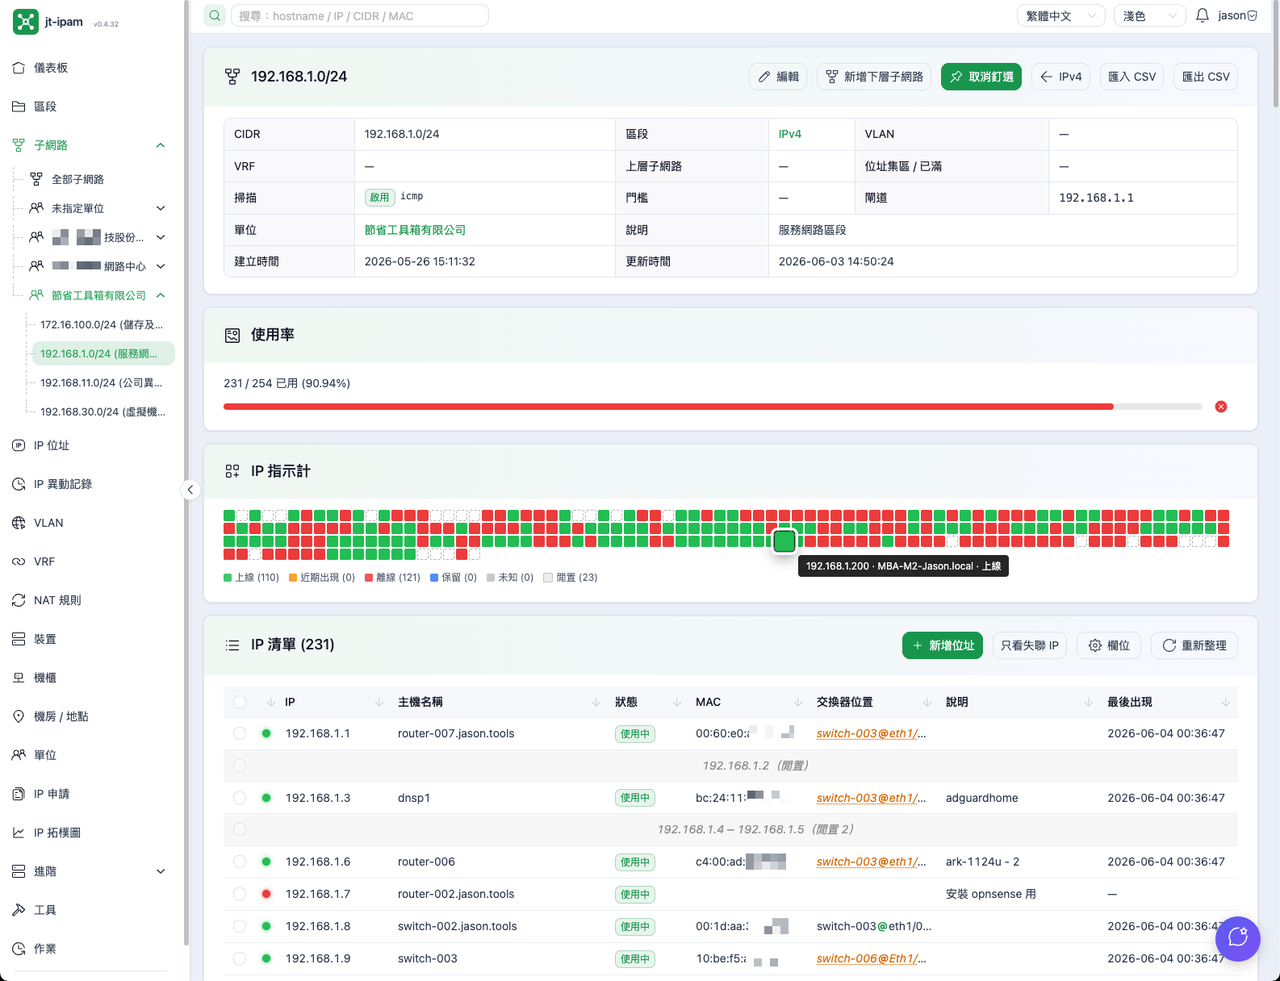
Task: Select the checkbox for 192.168.1.1 row
Action: tap(240, 734)
